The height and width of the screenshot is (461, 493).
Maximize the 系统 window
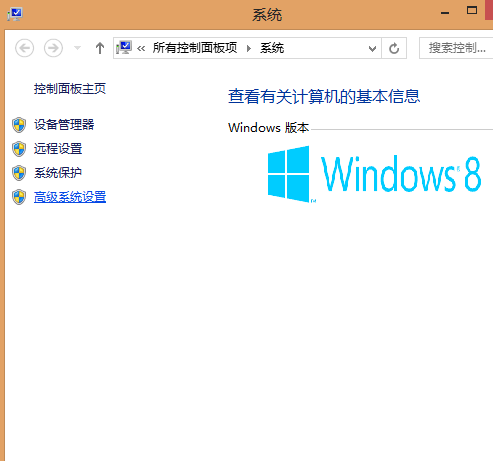click(x=472, y=11)
